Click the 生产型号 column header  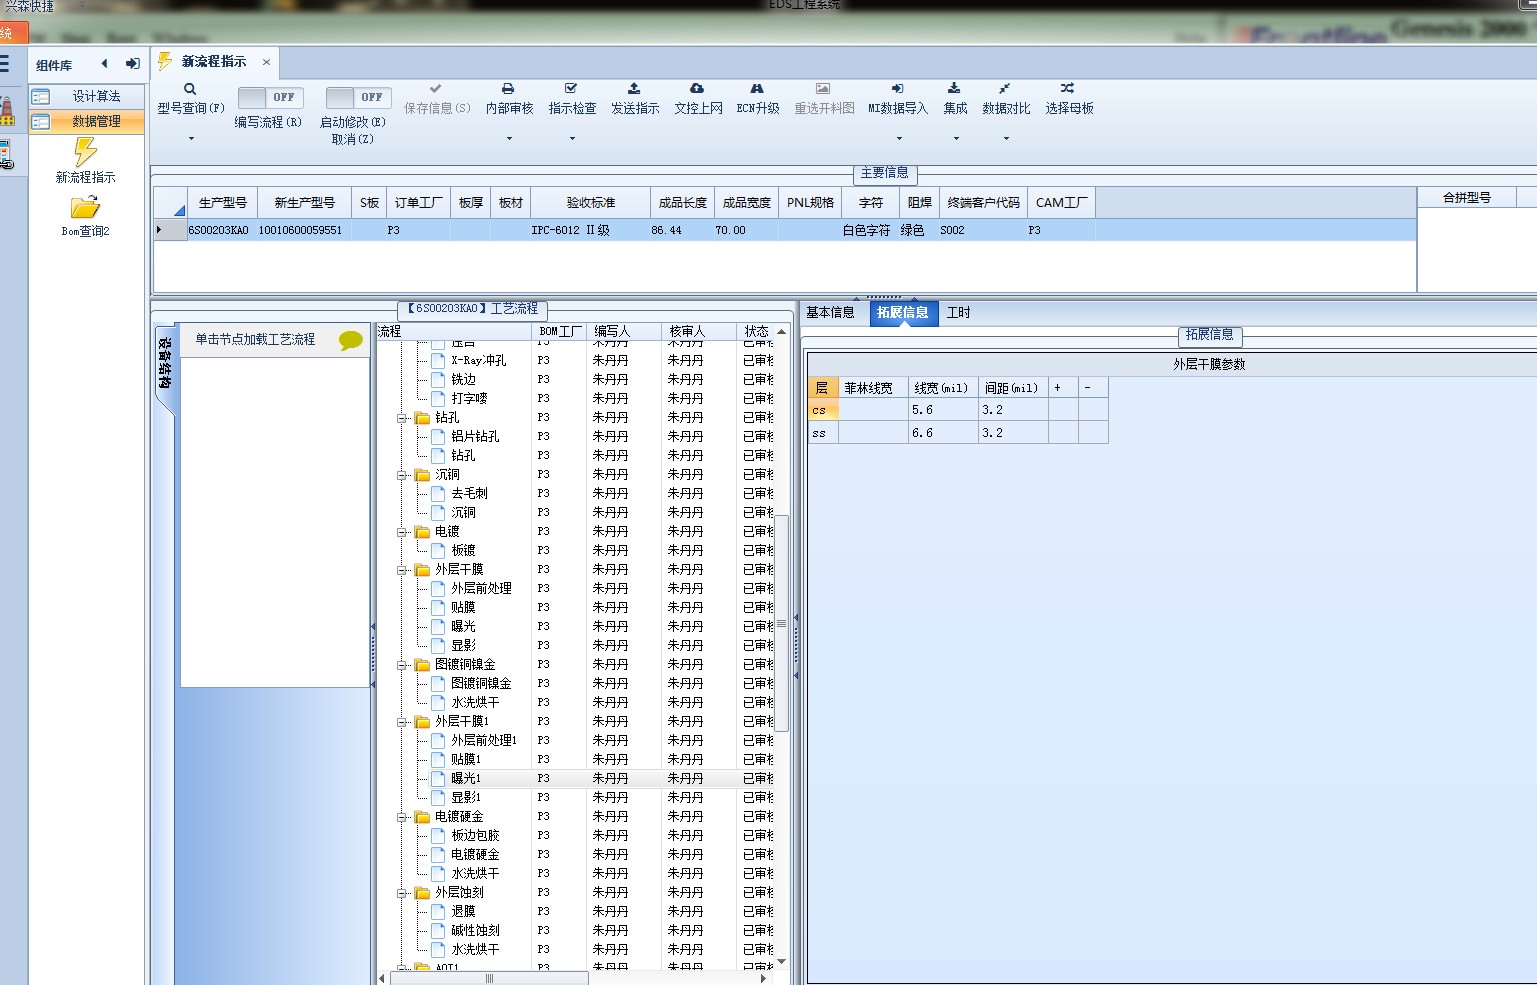[222, 203]
